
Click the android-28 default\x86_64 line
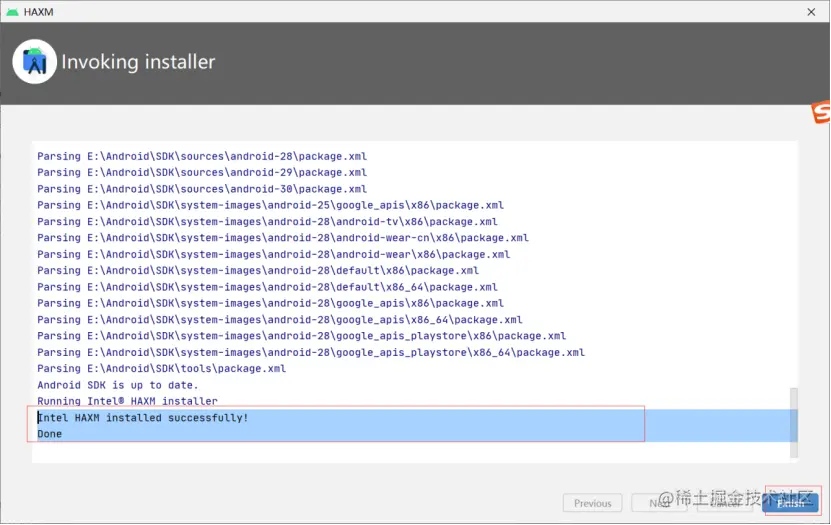(267, 287)
